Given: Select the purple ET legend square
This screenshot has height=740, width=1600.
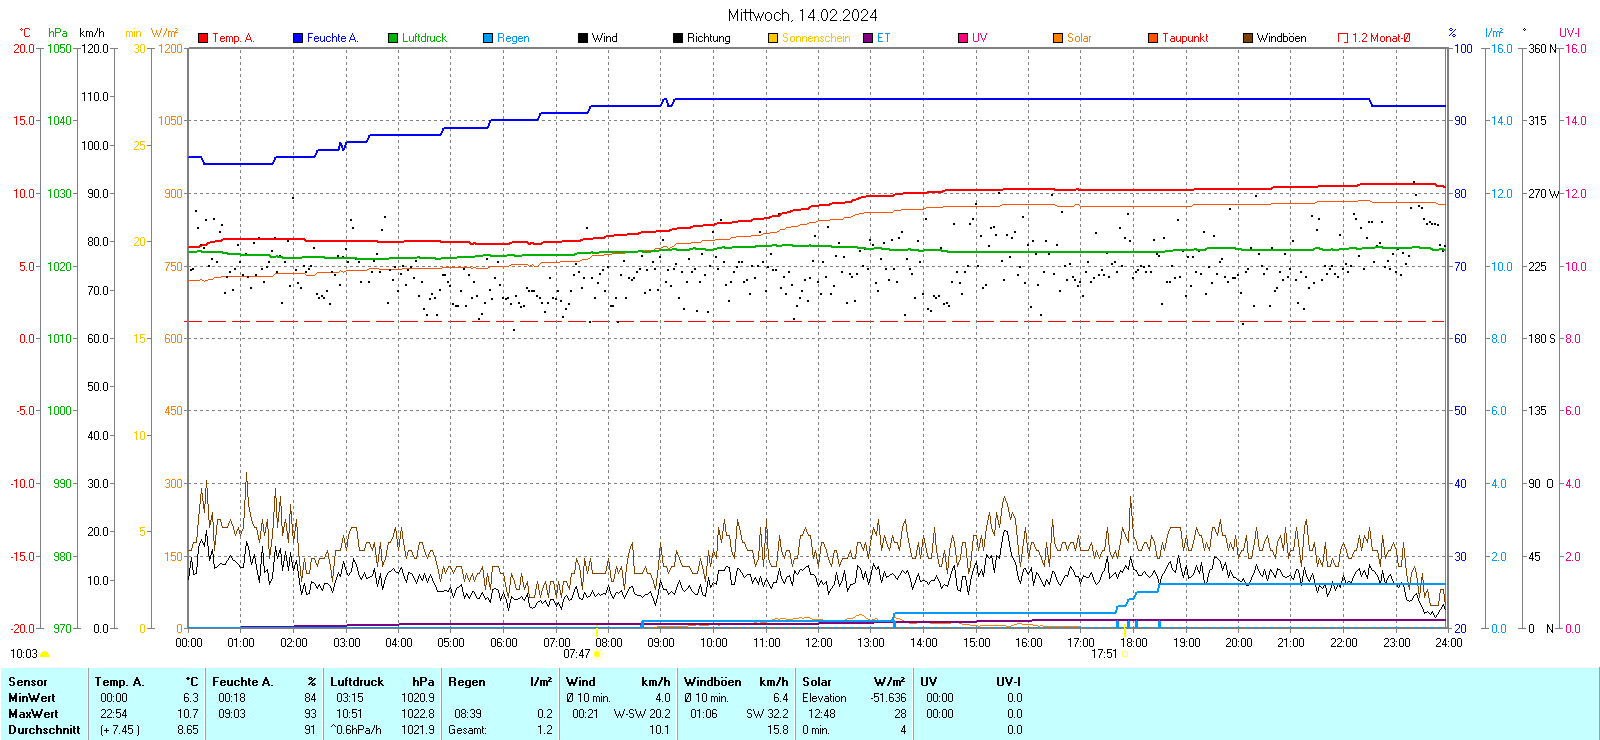Looking at the screenshot, I should click(x=868, y=38).
